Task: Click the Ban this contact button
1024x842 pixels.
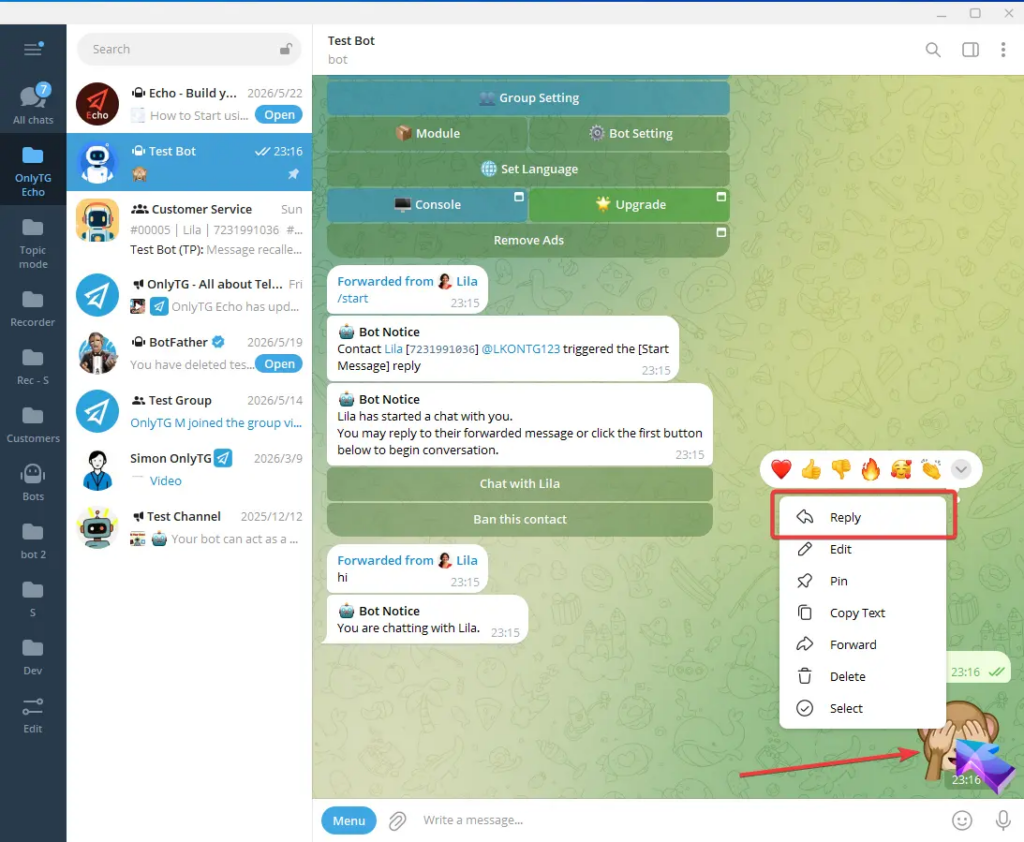Action: coord(520,519)
